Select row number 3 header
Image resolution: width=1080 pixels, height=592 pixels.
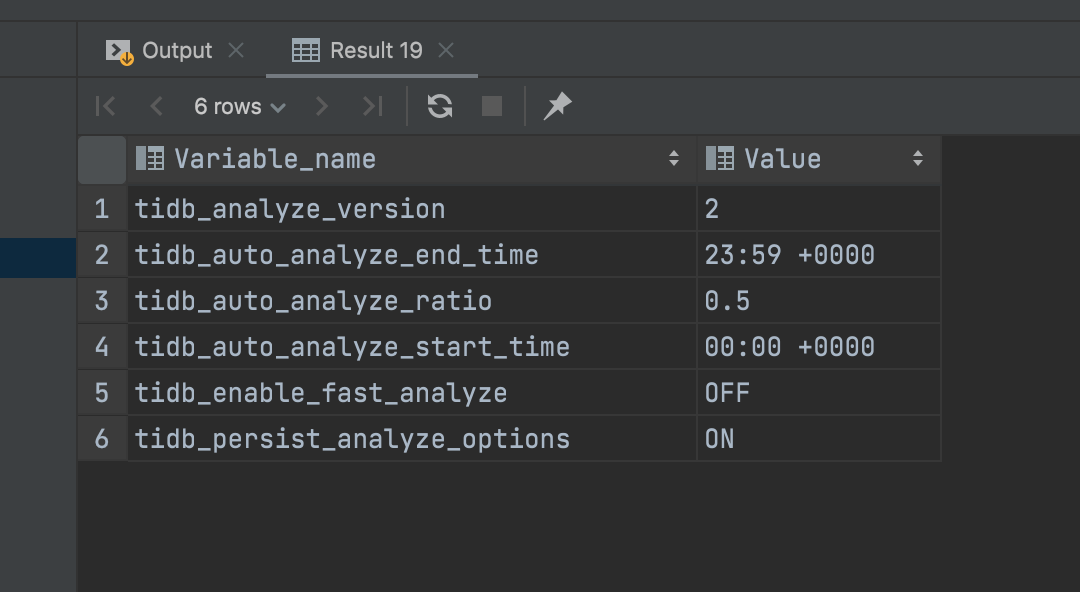[102, 301]
